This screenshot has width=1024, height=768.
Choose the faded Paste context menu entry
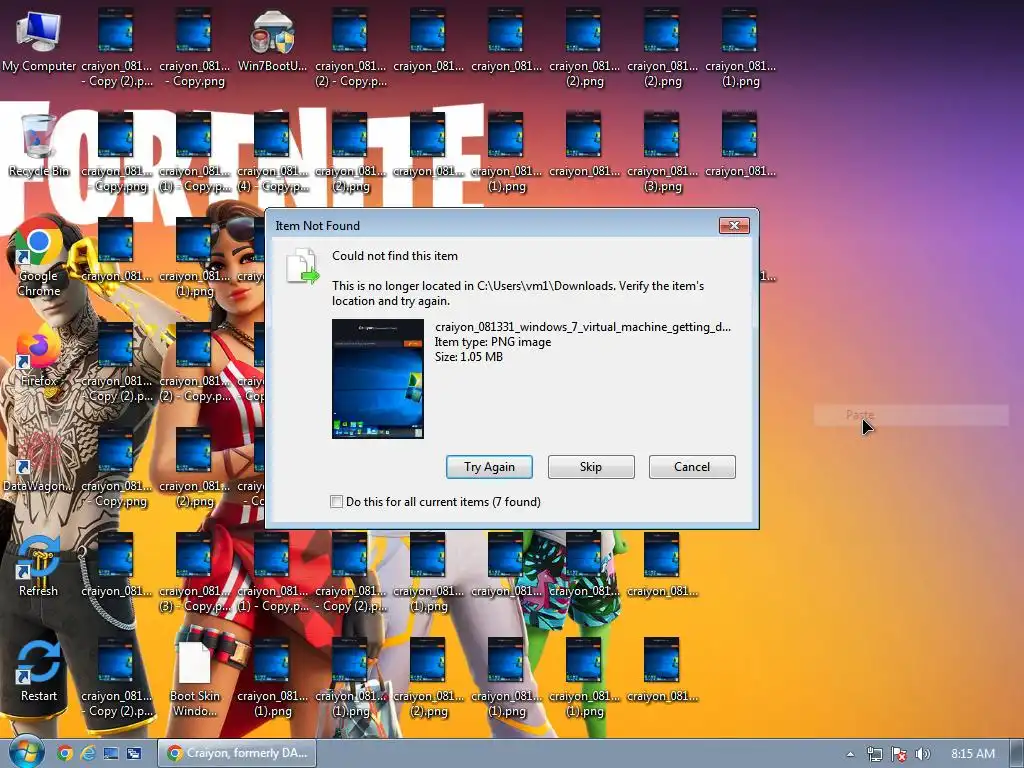[x=911, y=415]
